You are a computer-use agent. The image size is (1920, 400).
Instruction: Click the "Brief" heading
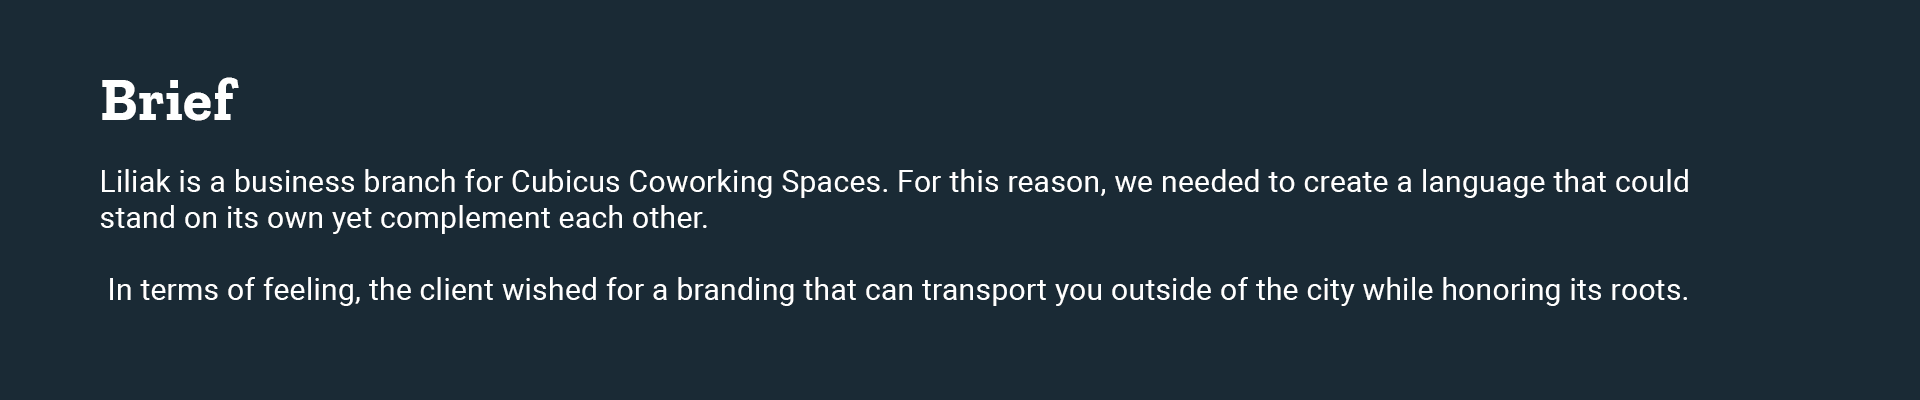pos(168,101)
